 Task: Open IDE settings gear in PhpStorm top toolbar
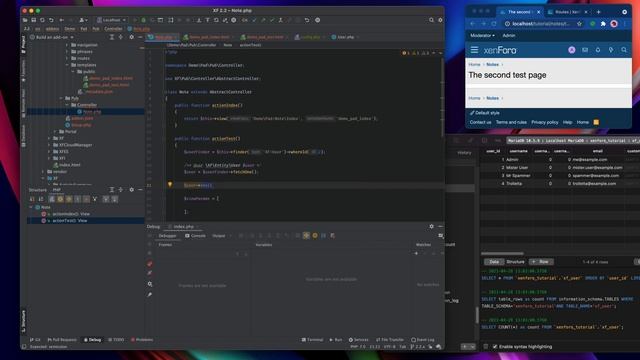440,20
